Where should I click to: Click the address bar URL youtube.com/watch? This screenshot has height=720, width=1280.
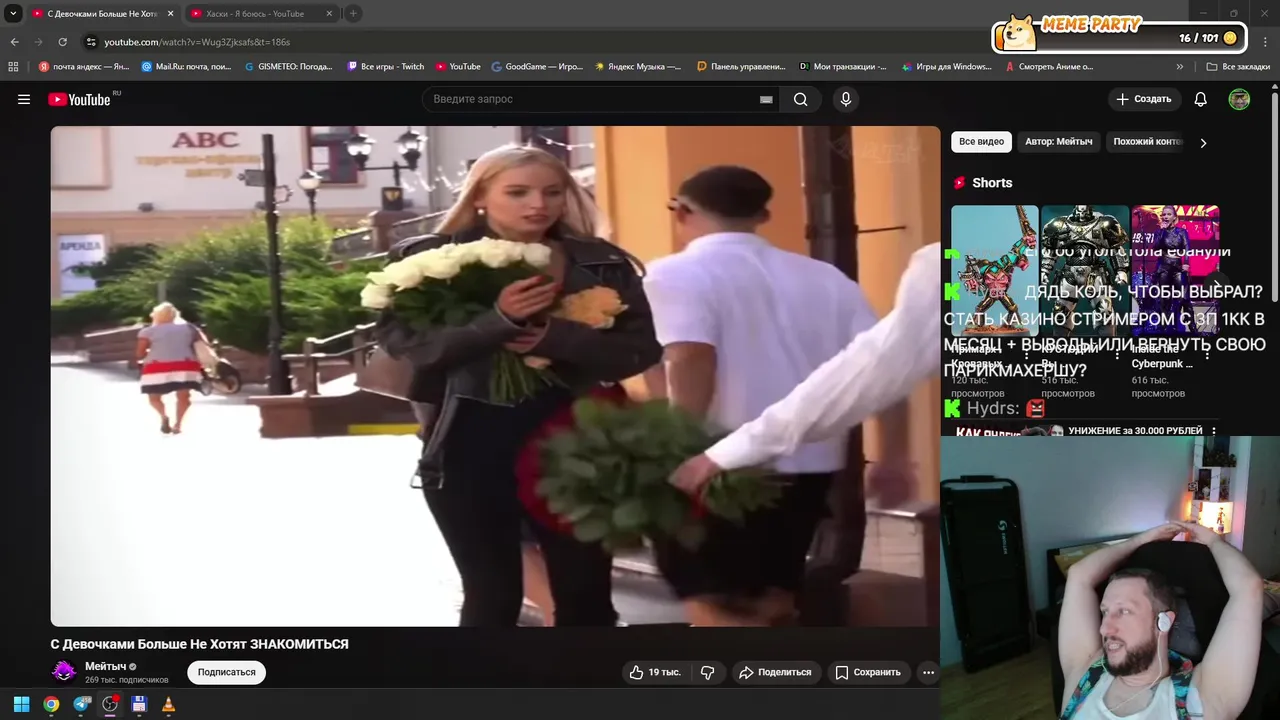pos(197,42)
